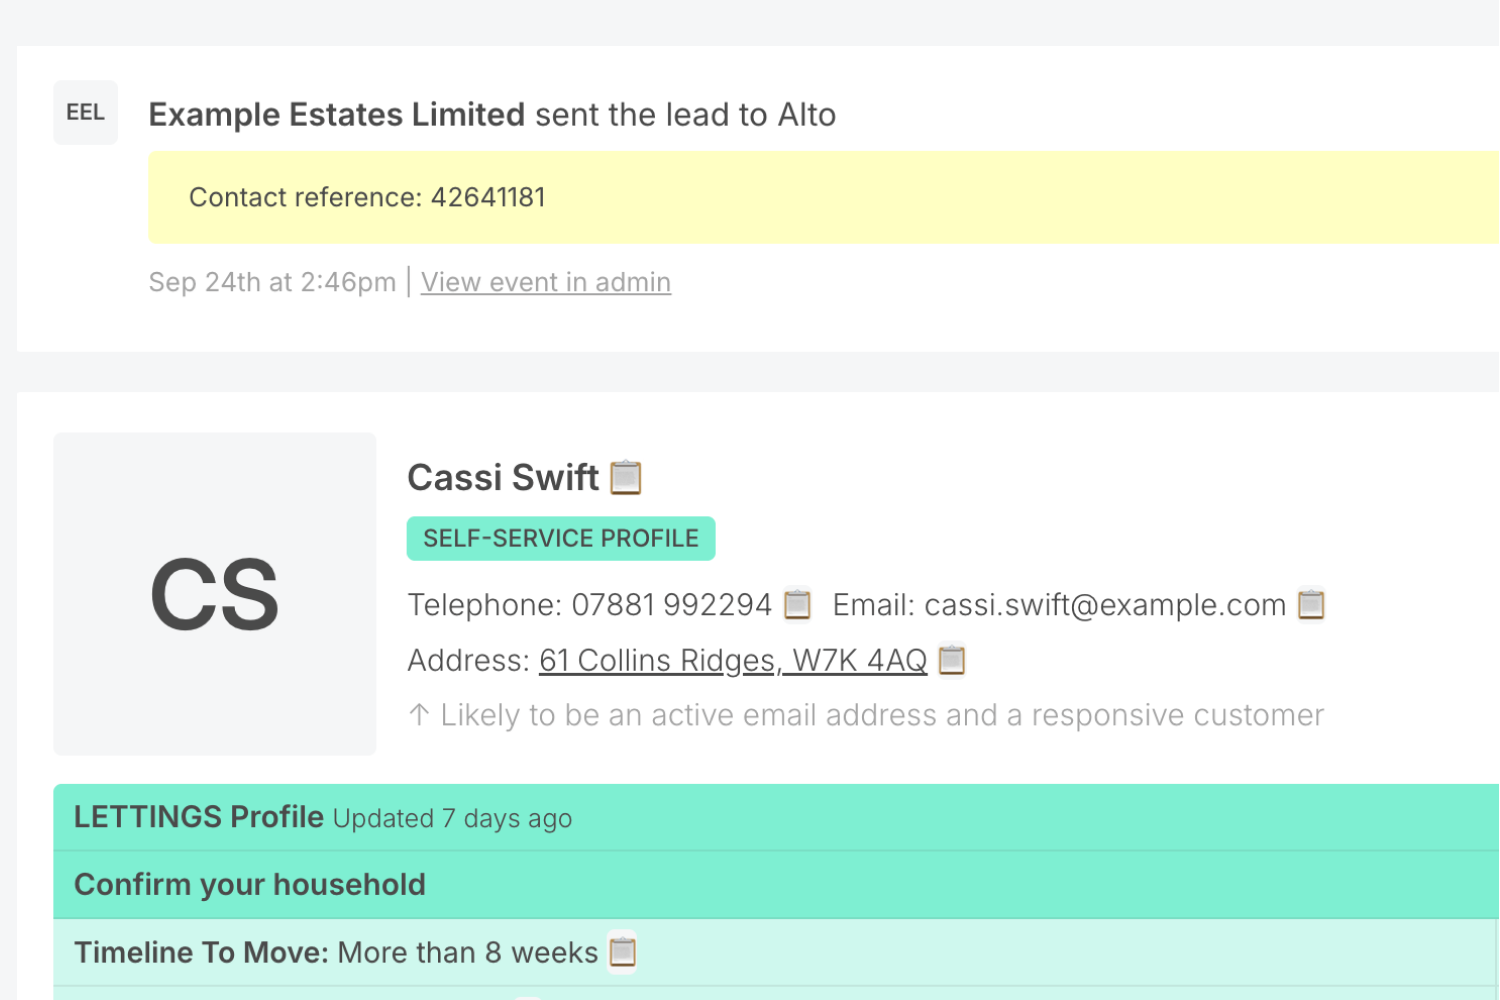1500x1000 pixels.
Task: Click the SELF-SERVICE PROFILE badge
Action: [x=560, y=539]
